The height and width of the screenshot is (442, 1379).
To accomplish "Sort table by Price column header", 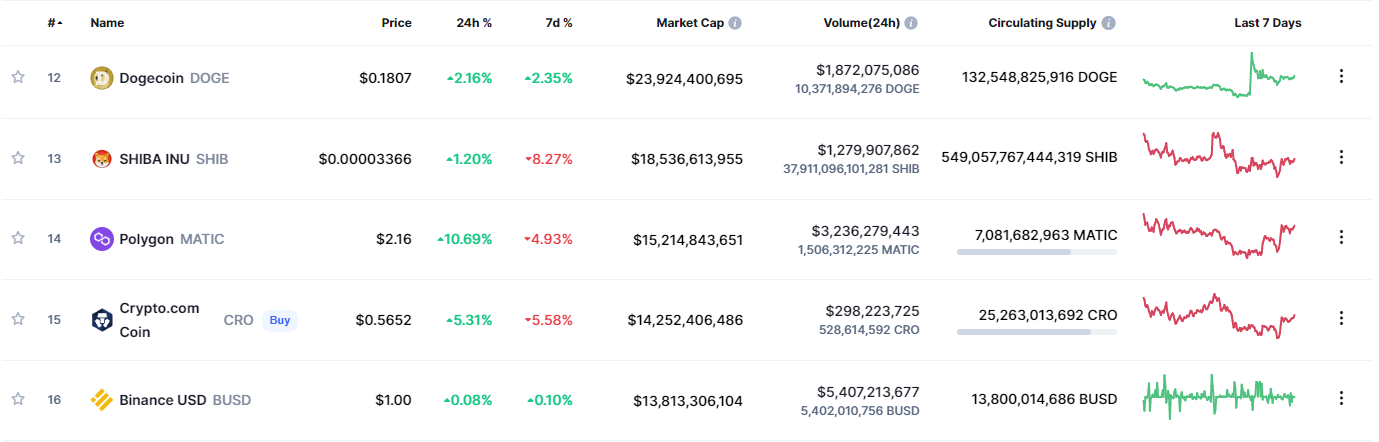I will click(x=396, y=23).
